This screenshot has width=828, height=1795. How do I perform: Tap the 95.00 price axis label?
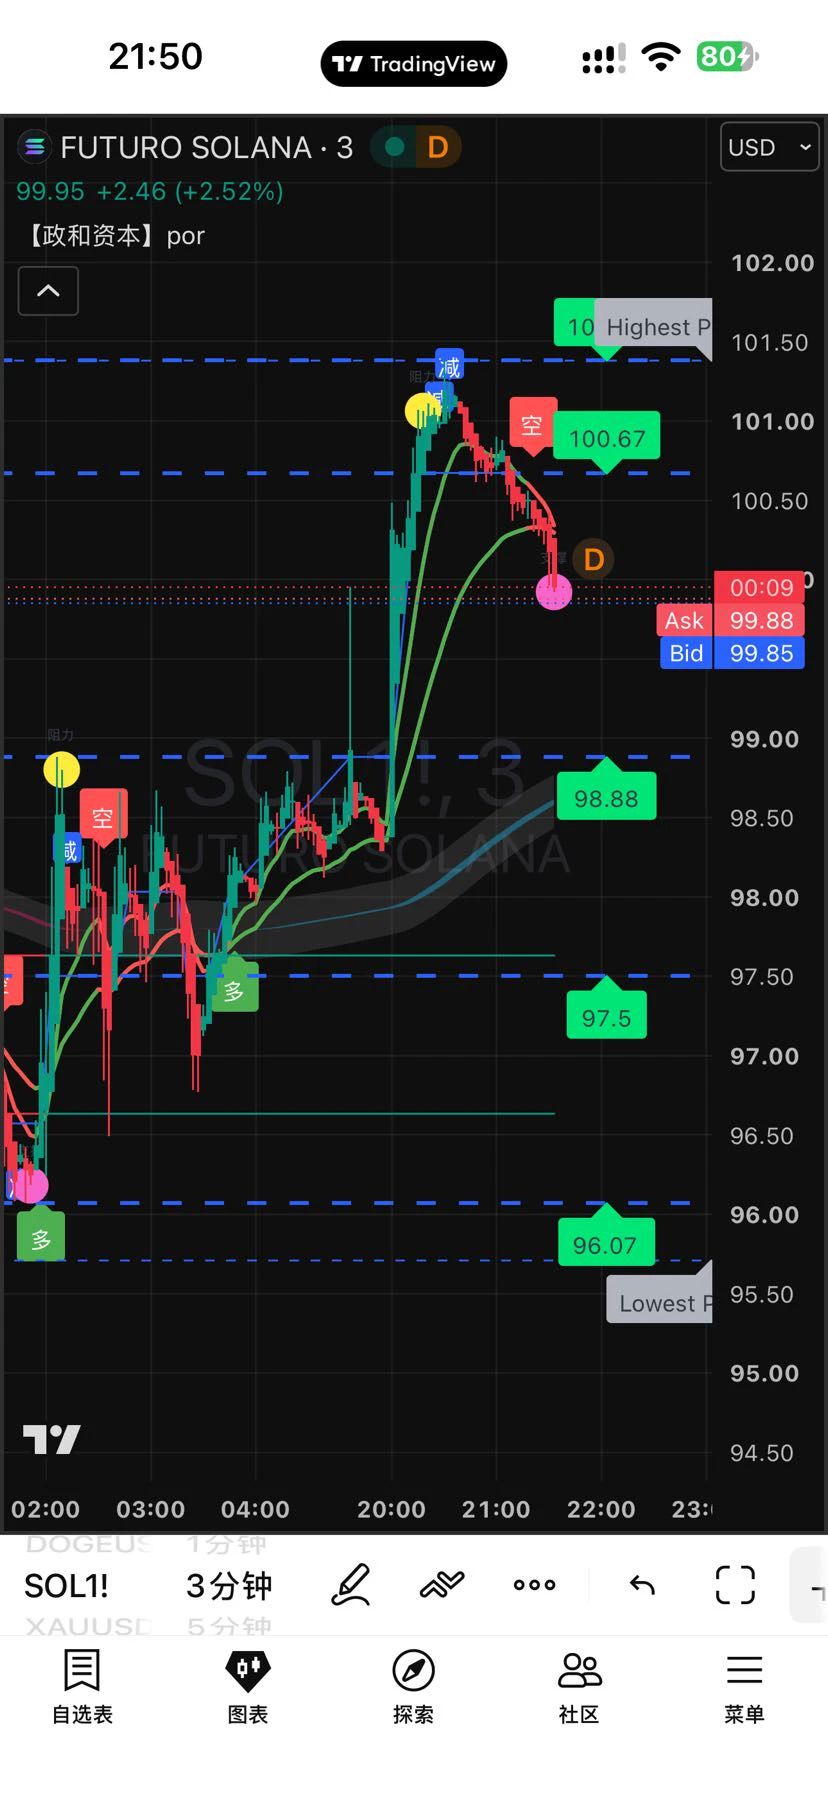point(764,1373)
